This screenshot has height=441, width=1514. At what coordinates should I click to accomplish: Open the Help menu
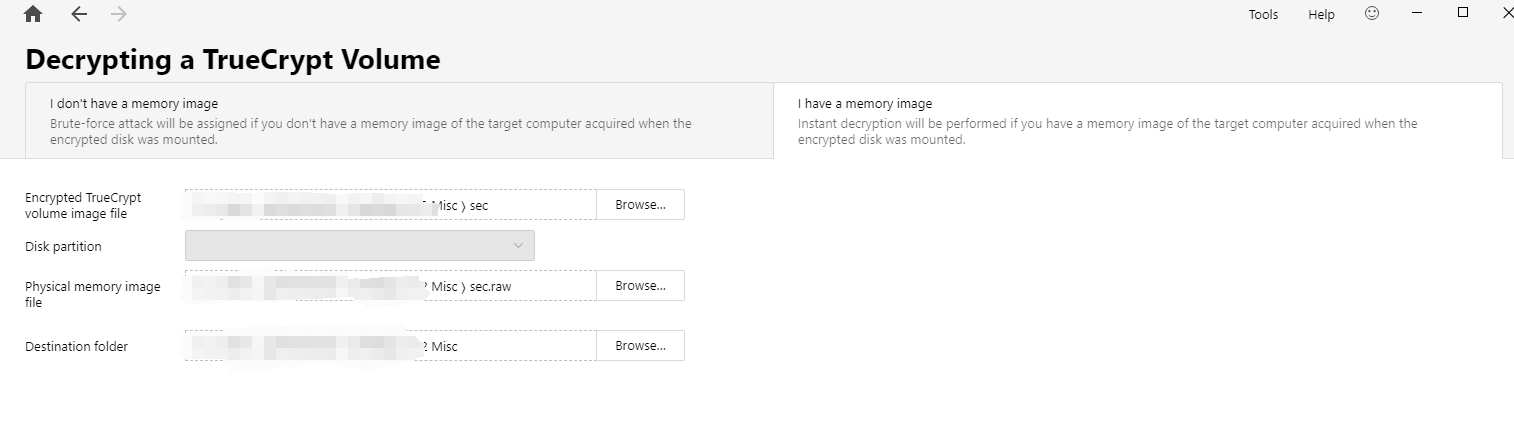[1321, 15]
